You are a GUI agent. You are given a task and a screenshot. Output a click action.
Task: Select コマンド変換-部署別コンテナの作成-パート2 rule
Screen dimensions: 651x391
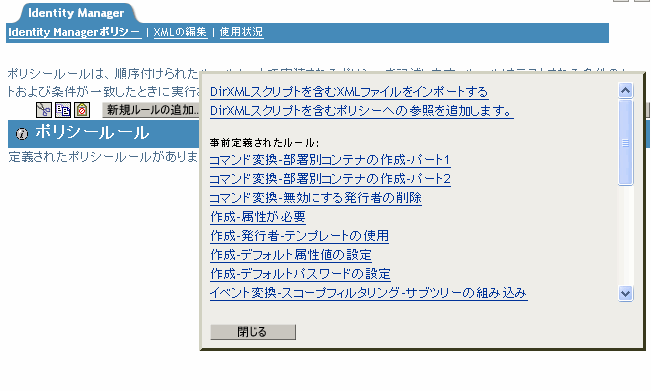click(330, 179)
